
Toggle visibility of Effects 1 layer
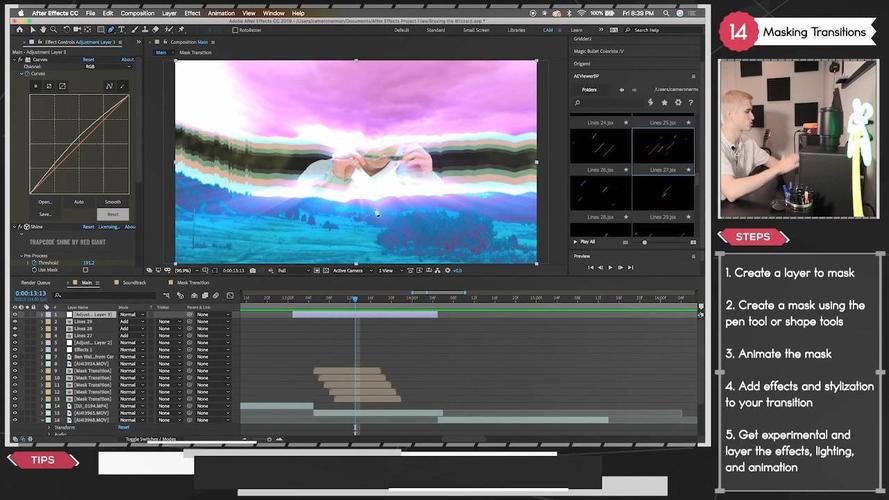pos(15,350)
